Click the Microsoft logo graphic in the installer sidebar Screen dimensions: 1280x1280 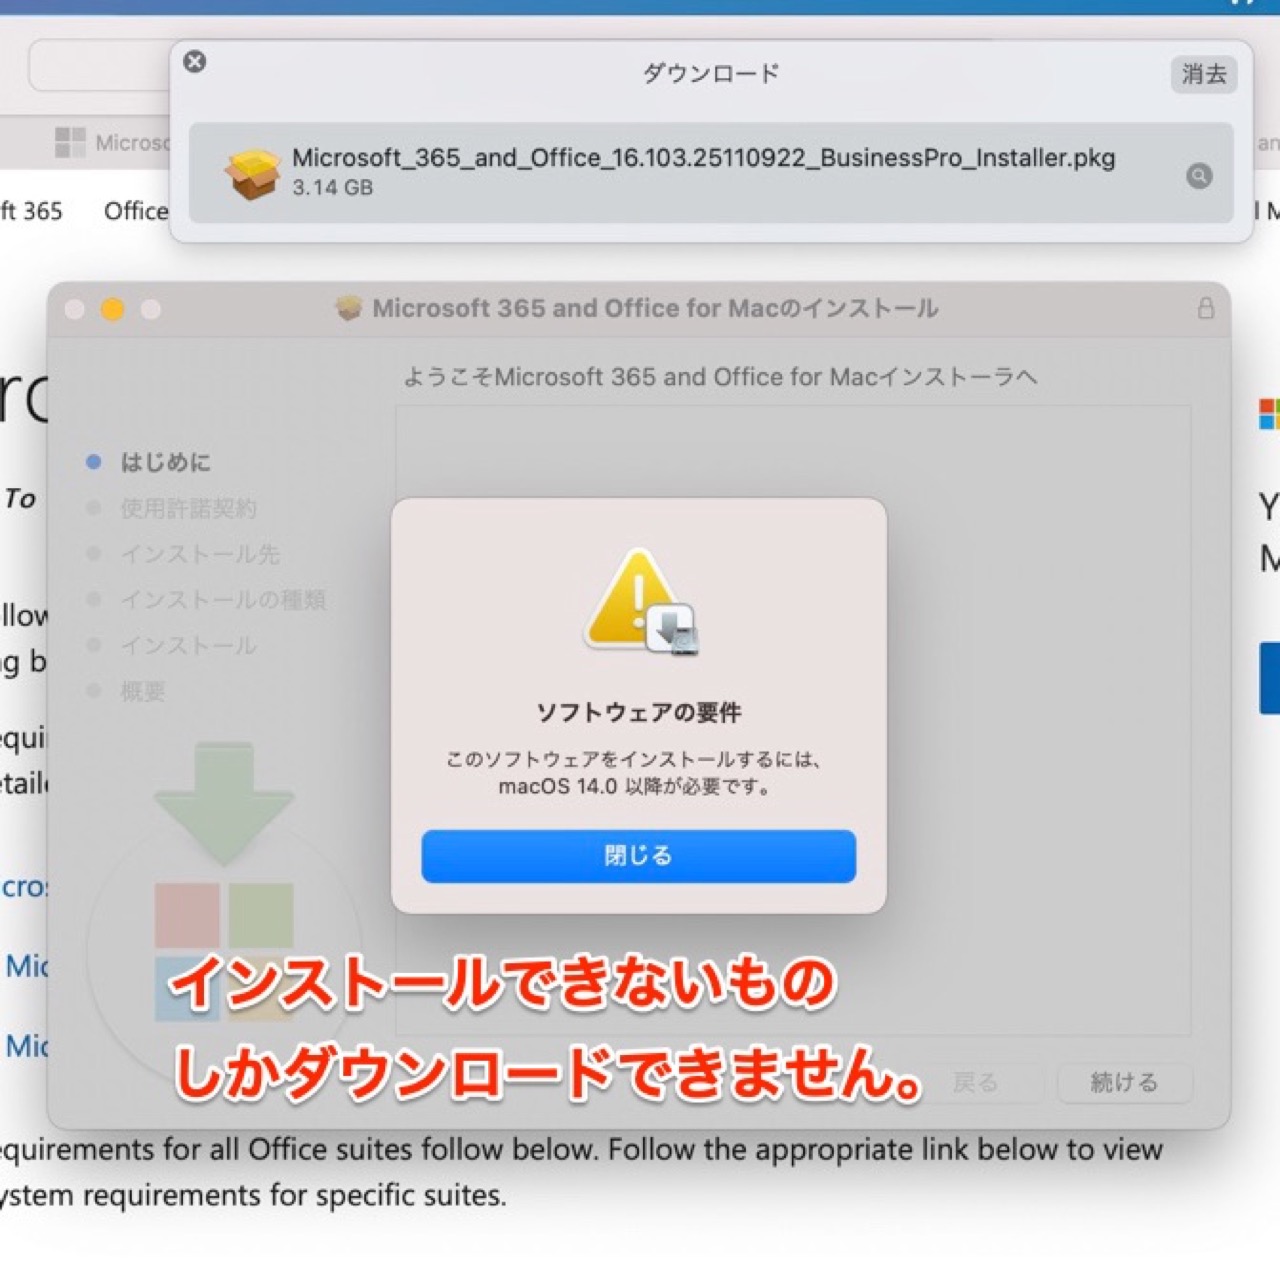(224, 951)
